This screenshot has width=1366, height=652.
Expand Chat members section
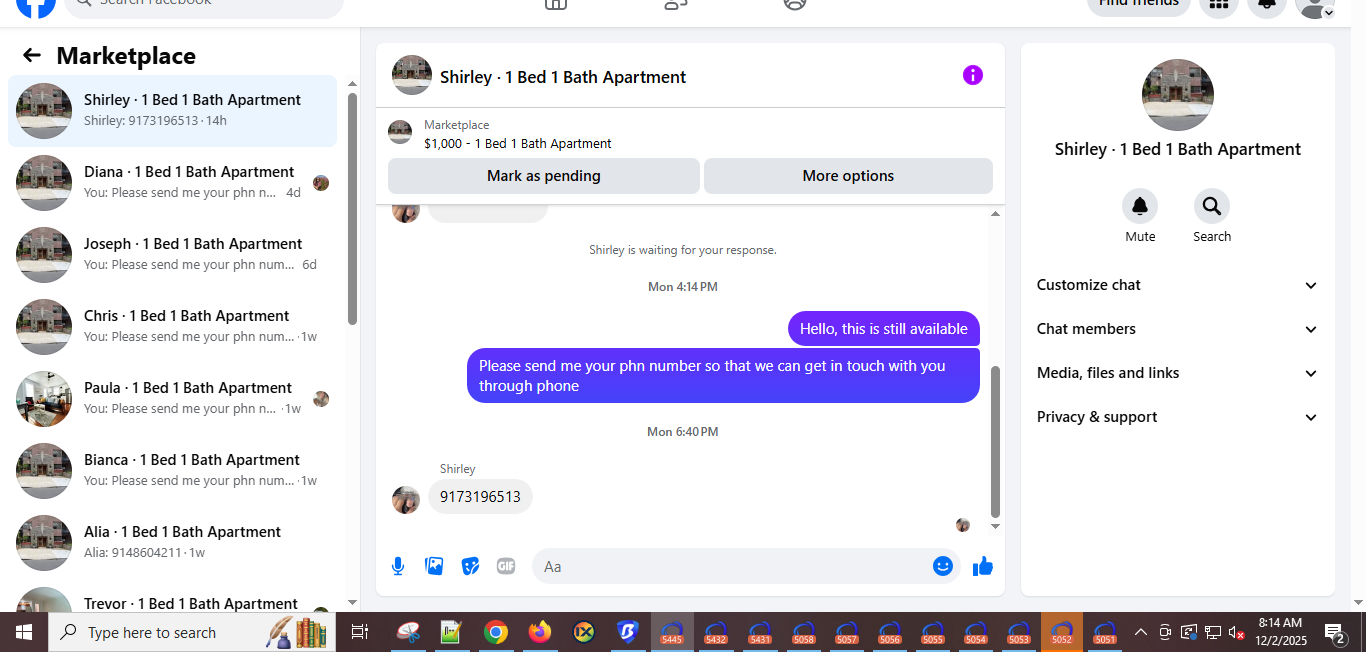(x=1178, y=329)
